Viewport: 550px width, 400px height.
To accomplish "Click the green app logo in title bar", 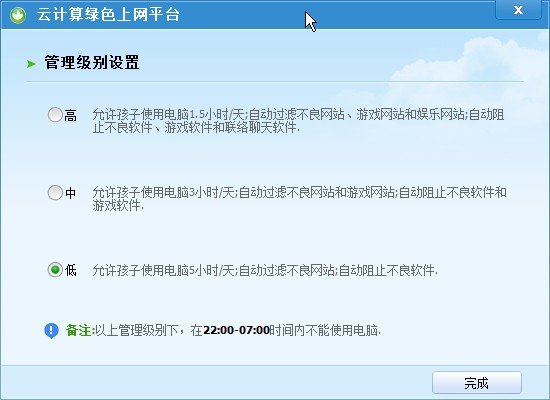I will (18, 15).
